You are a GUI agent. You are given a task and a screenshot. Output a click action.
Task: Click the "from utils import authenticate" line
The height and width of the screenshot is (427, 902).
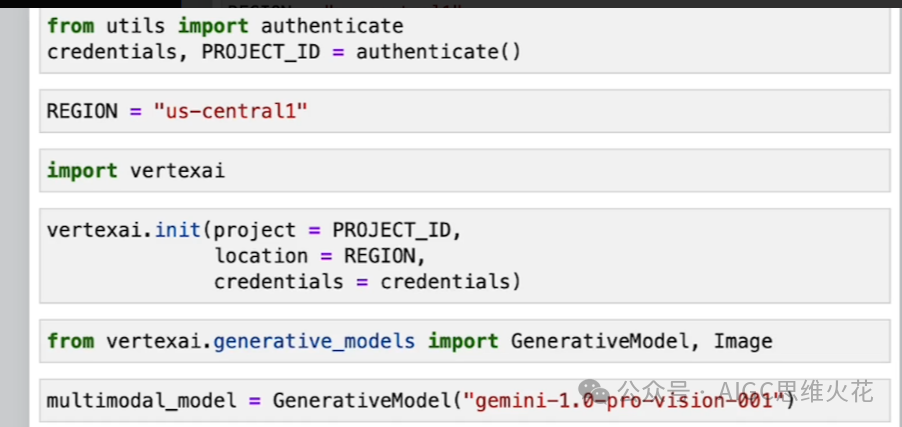225,26
